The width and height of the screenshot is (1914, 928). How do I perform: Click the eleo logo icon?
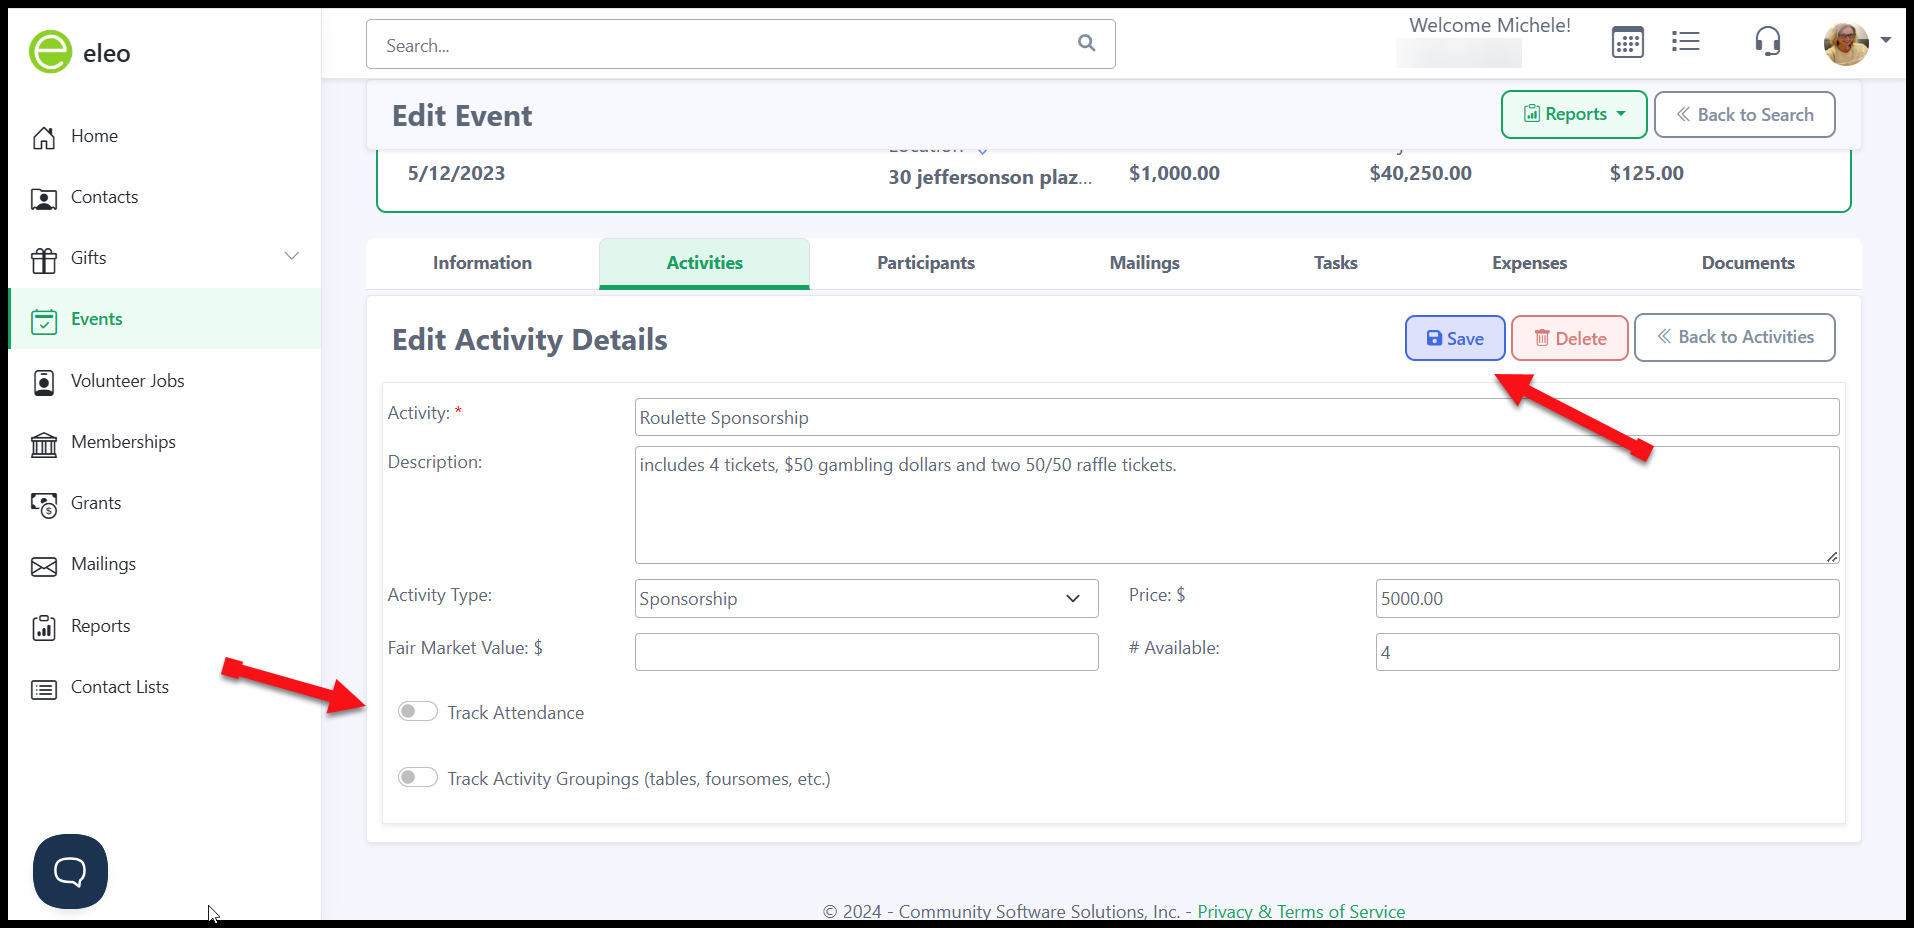click(x=50, y=52)
